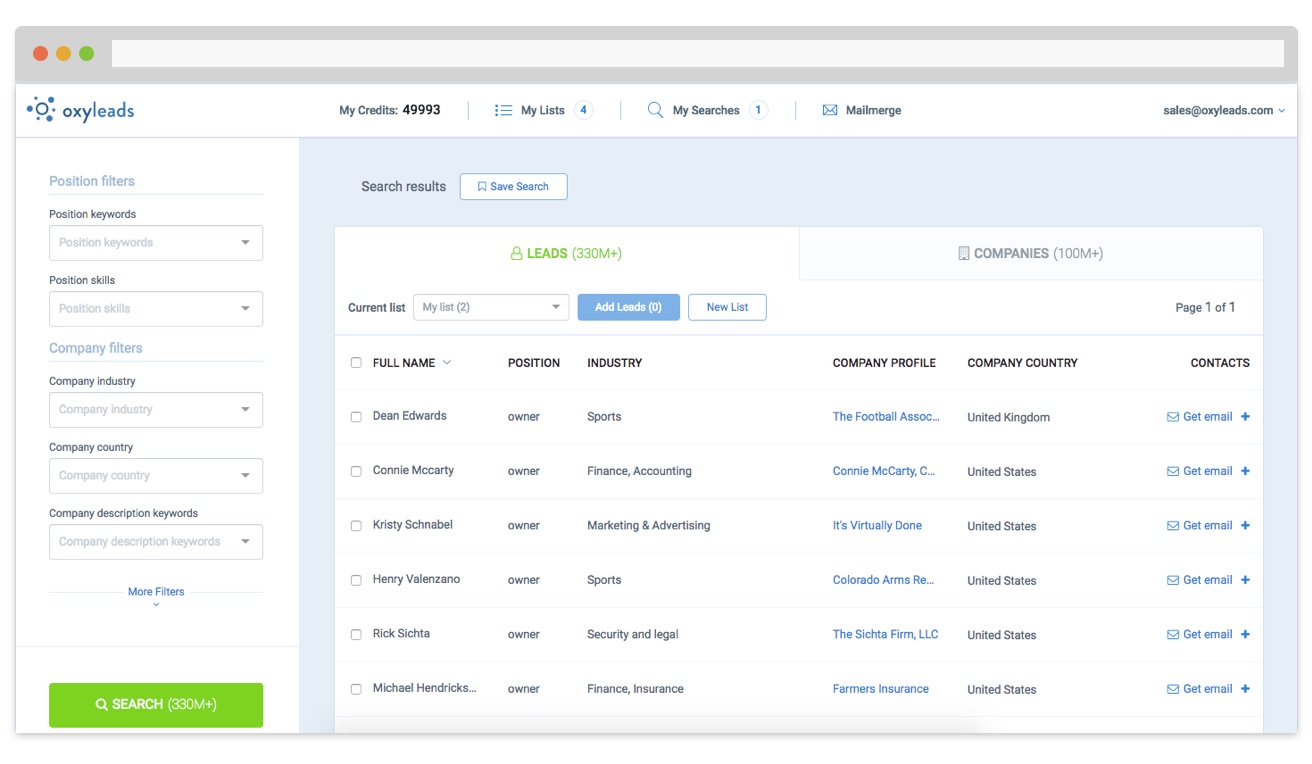1312x764 pixels.
Task: Select the Henry Valenzano checkbox
Action: [x=356, y=580]
